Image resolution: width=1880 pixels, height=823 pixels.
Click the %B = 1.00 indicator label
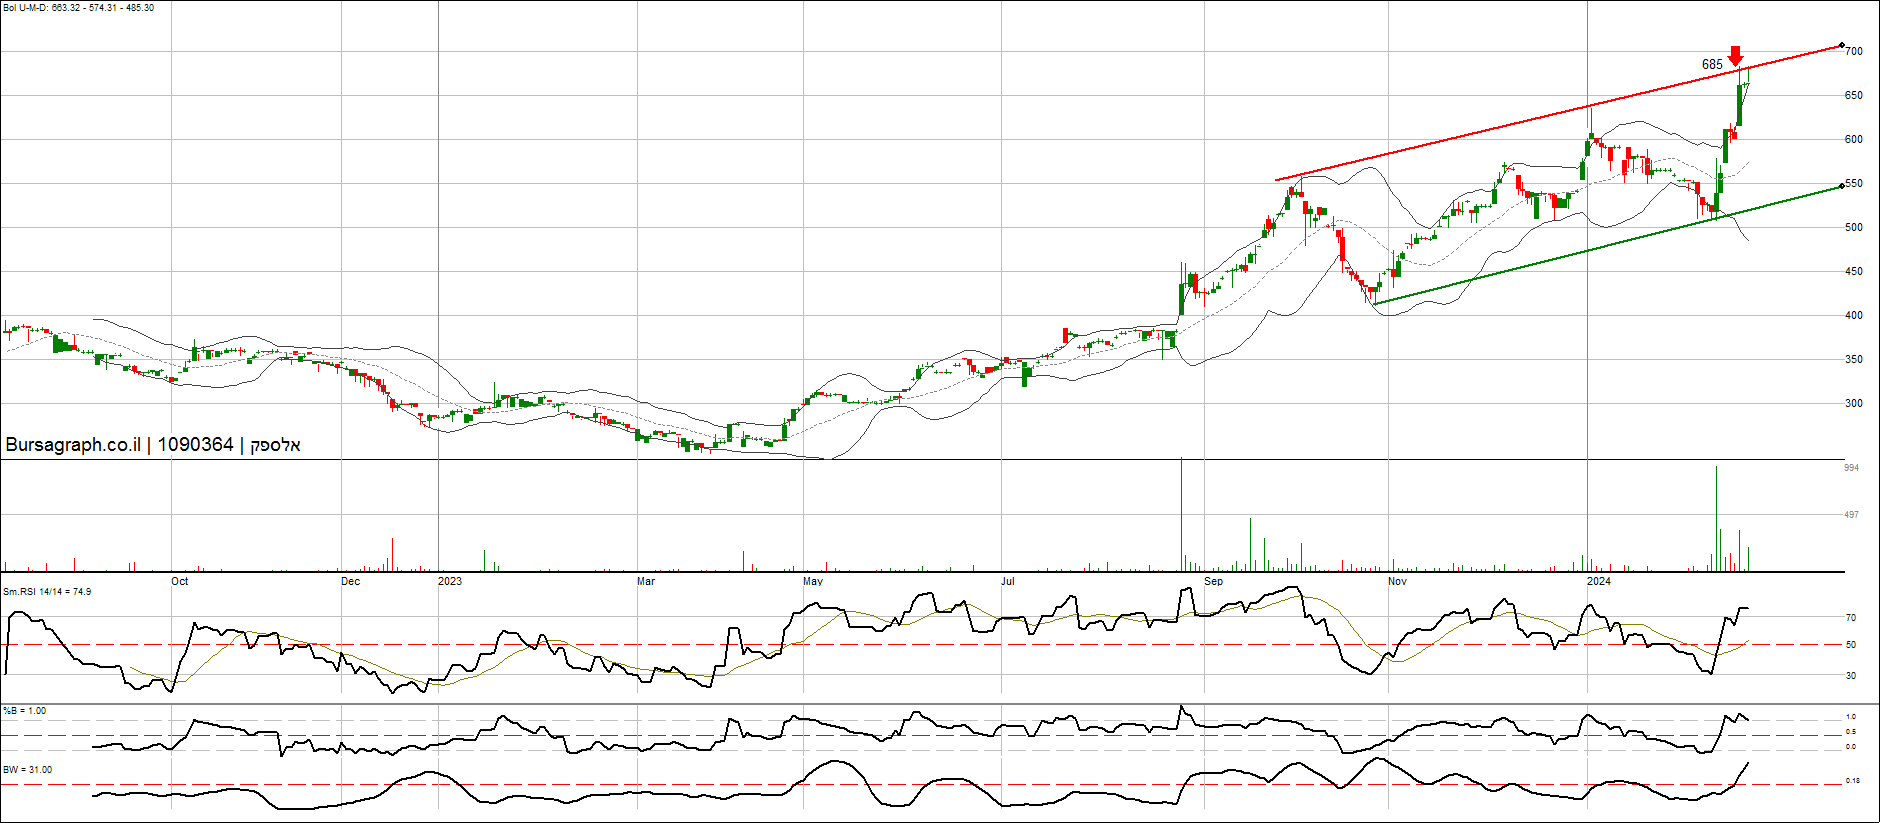tap(25, 711)
